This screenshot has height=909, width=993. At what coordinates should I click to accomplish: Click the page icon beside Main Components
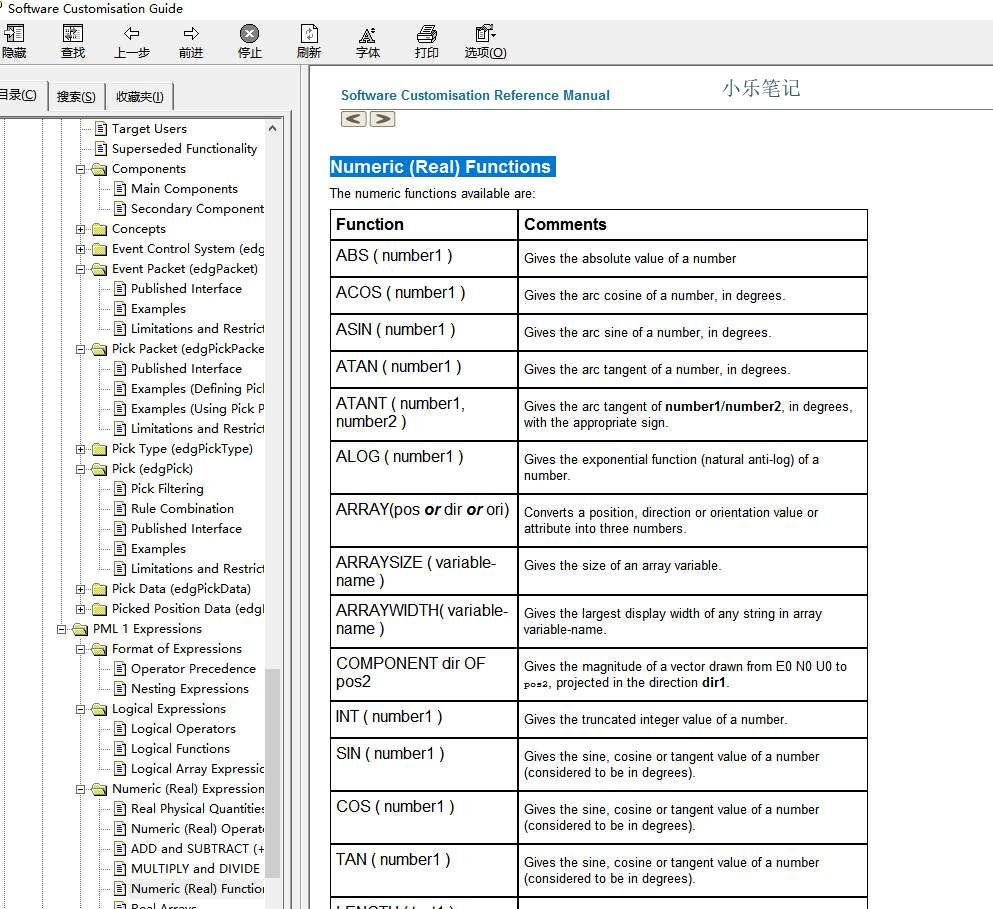pyautogui.click(x=120, y=189)
